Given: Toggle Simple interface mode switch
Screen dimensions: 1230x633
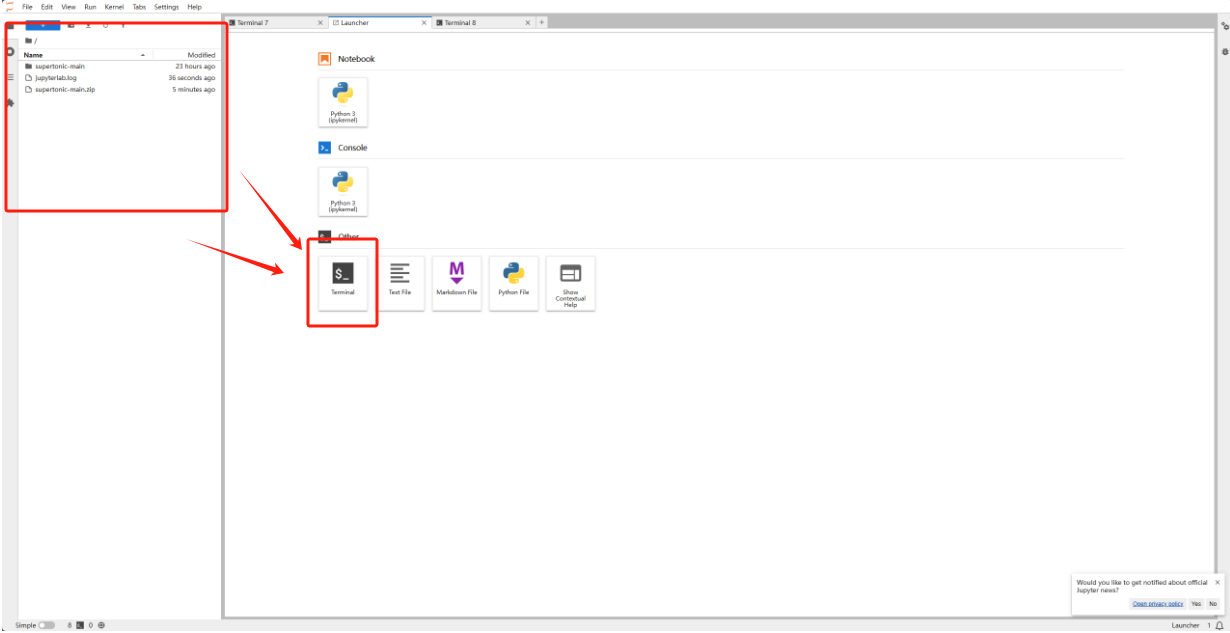Looking at the screenshot, I should point(46,625).
